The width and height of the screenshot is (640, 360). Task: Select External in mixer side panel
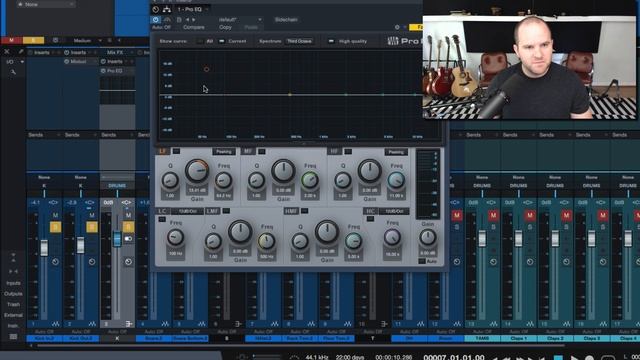click(x=13, y=315)
